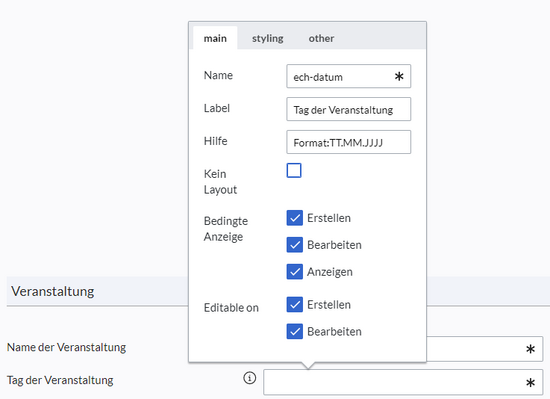Switch to the main tab
Image resolution: width=550 pixels, height=399 pixels.
click(215, 38)
